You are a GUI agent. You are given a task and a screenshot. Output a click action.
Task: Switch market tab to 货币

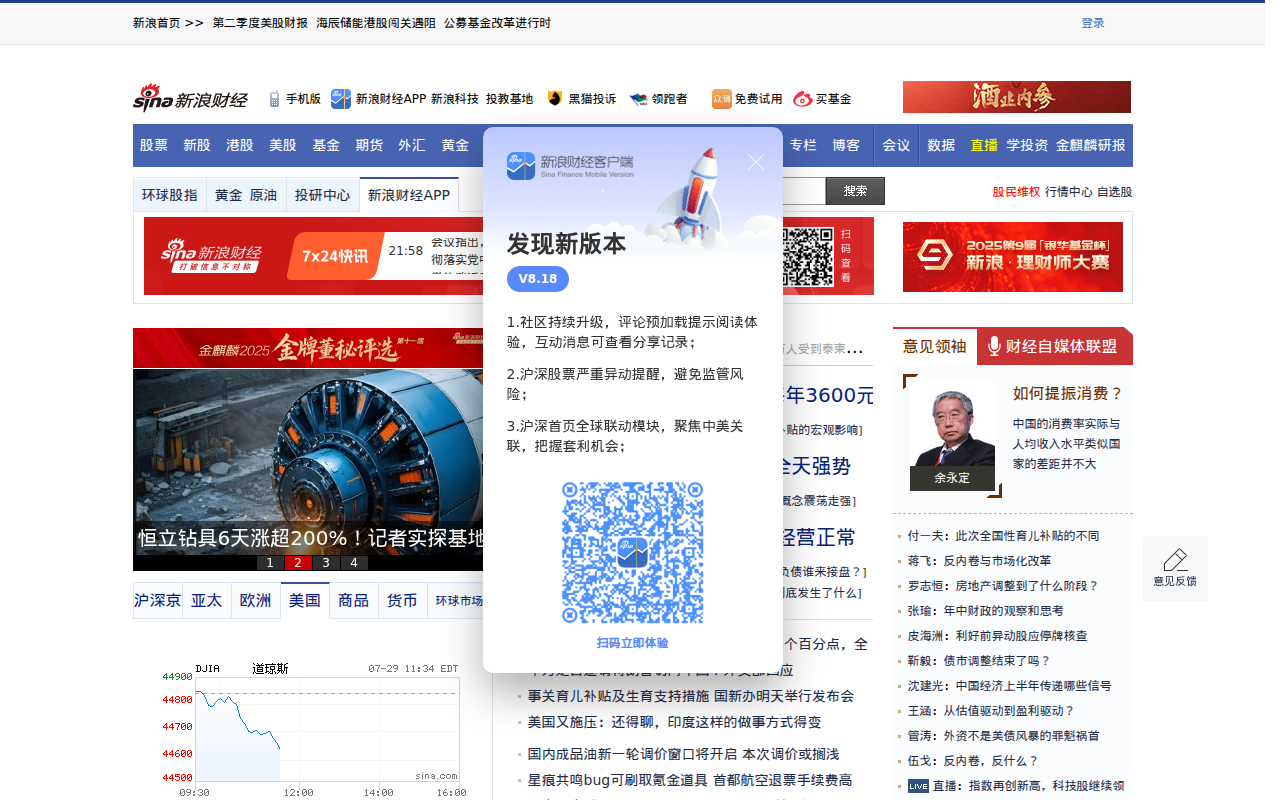[x=402, y=600]
